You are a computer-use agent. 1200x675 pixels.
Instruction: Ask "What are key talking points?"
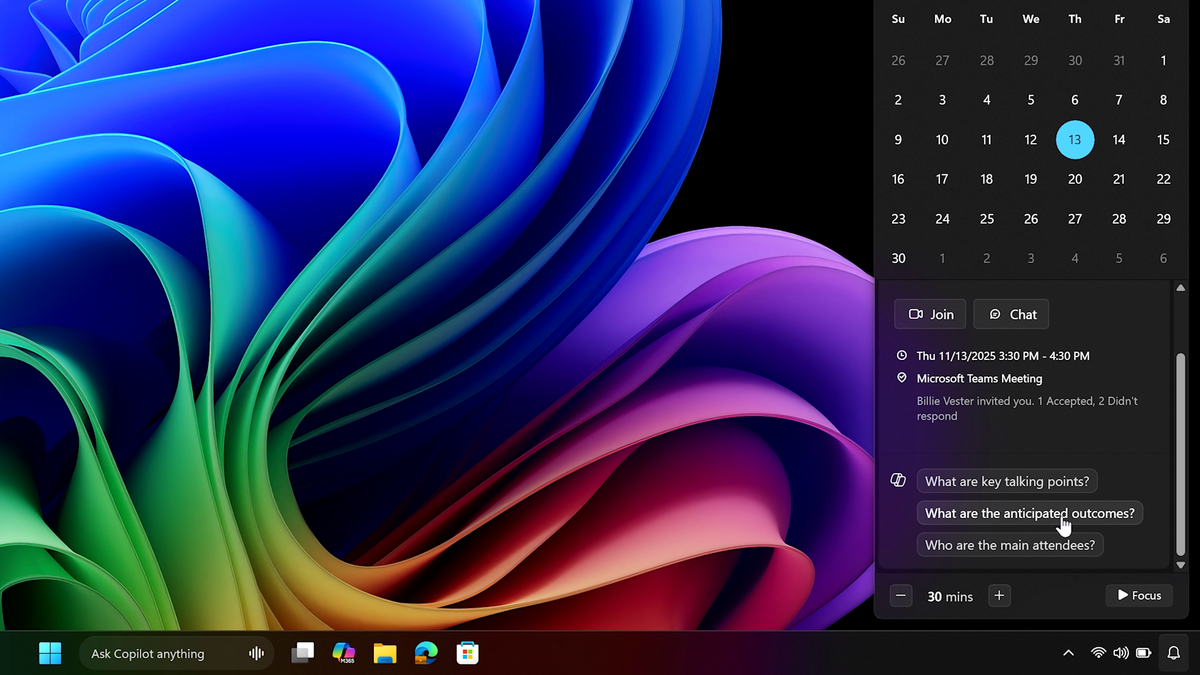click(1007, 481)
